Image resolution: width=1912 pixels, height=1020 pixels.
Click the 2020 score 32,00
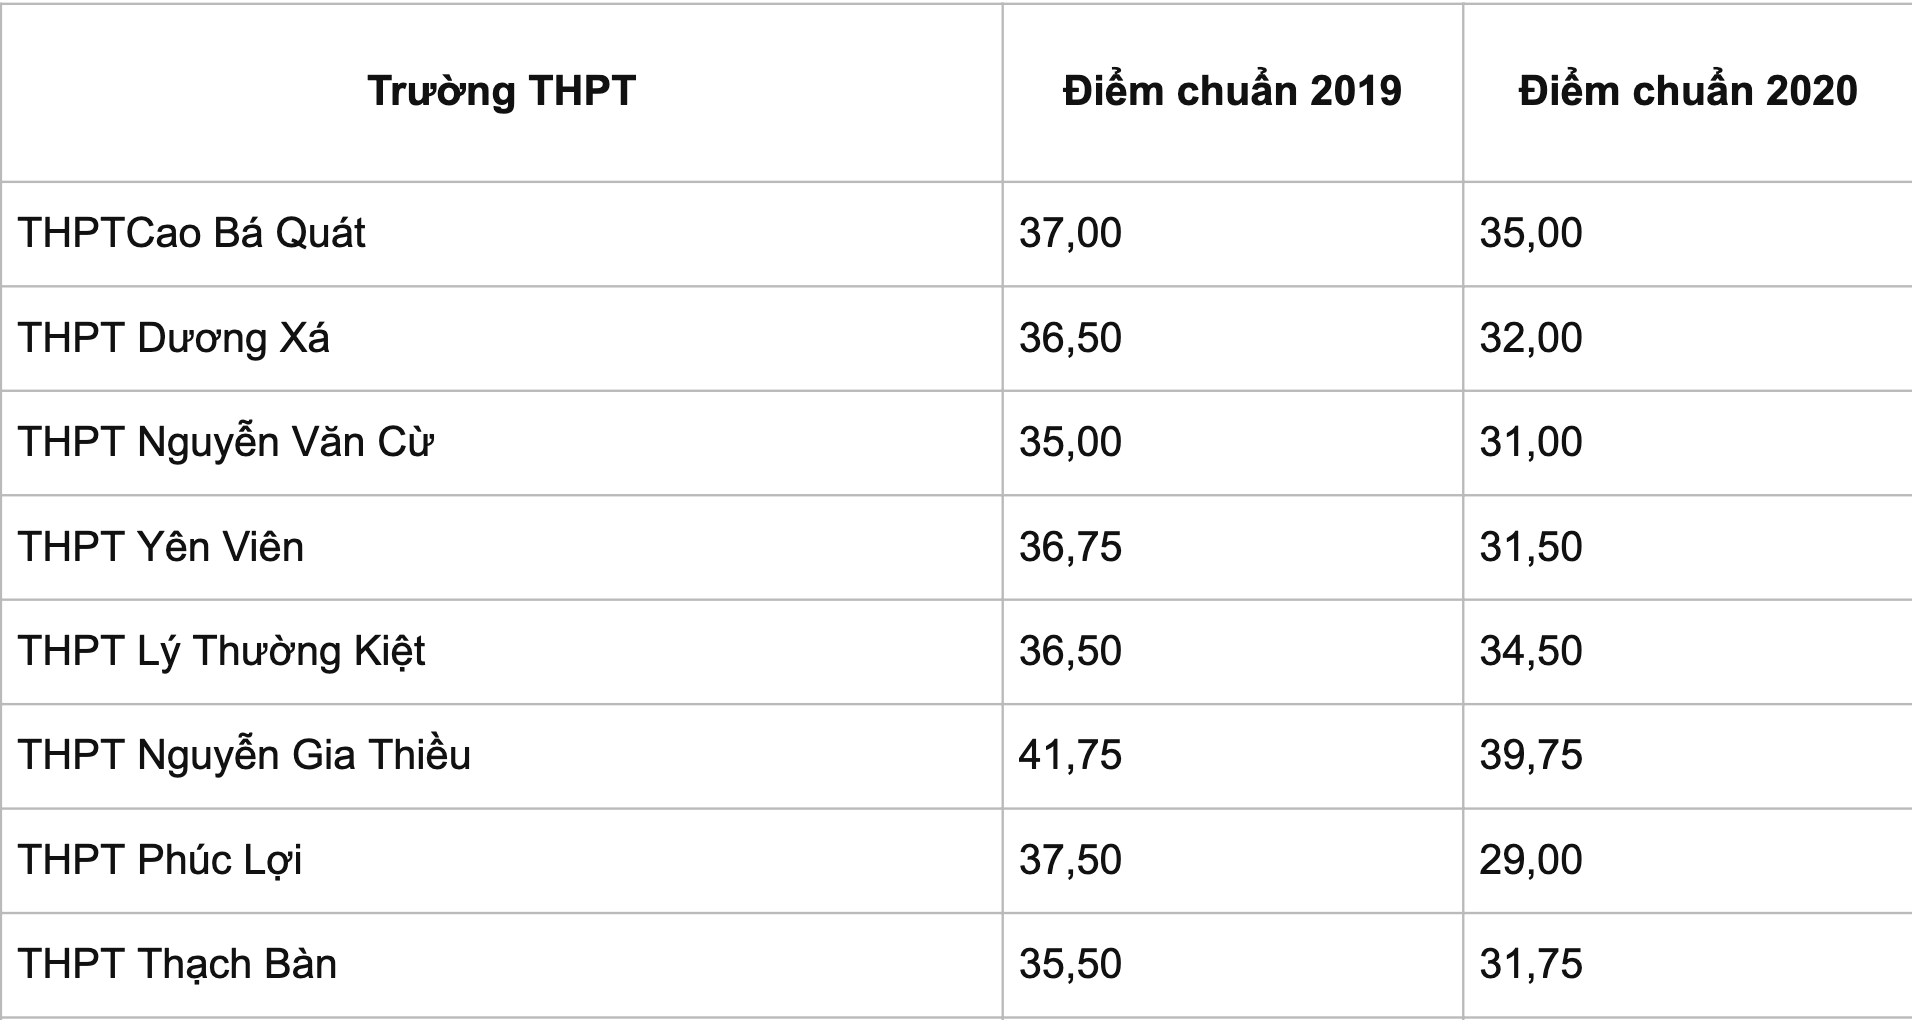click(x=1531, y=338)
